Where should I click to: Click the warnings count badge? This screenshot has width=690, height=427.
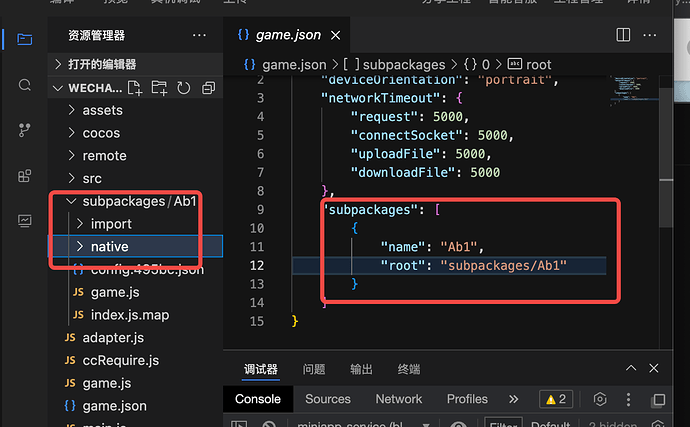pyautogui.click(x=556, y=399)
